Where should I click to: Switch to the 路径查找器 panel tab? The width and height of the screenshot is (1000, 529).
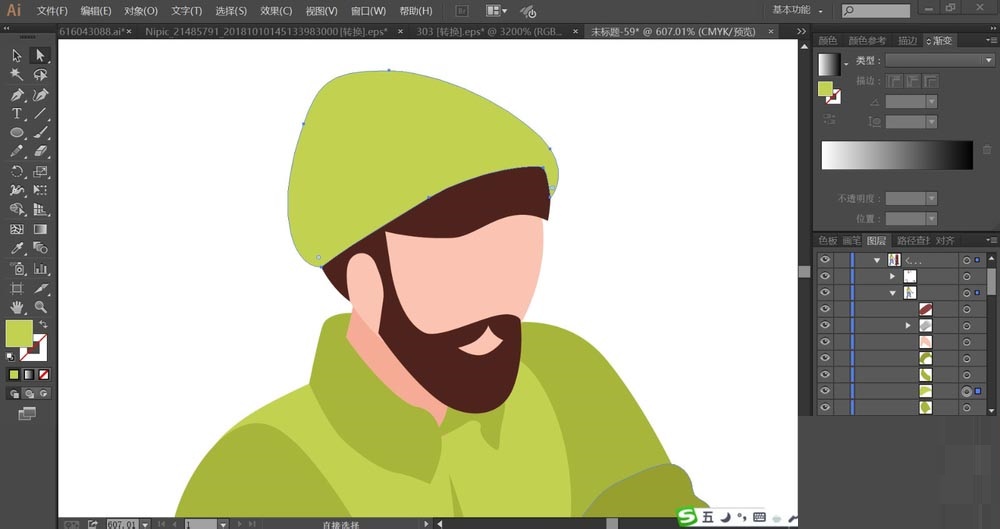(911, 241)
